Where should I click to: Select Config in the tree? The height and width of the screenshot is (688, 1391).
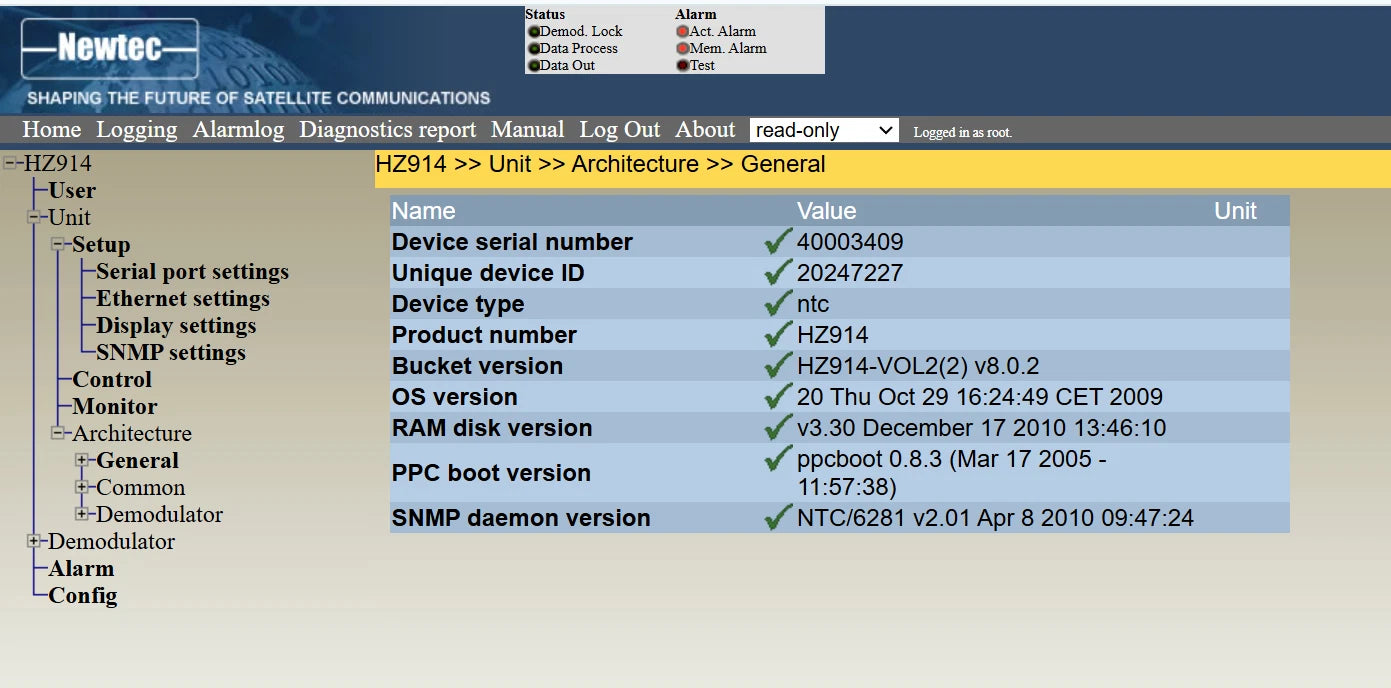pos(83,595)
